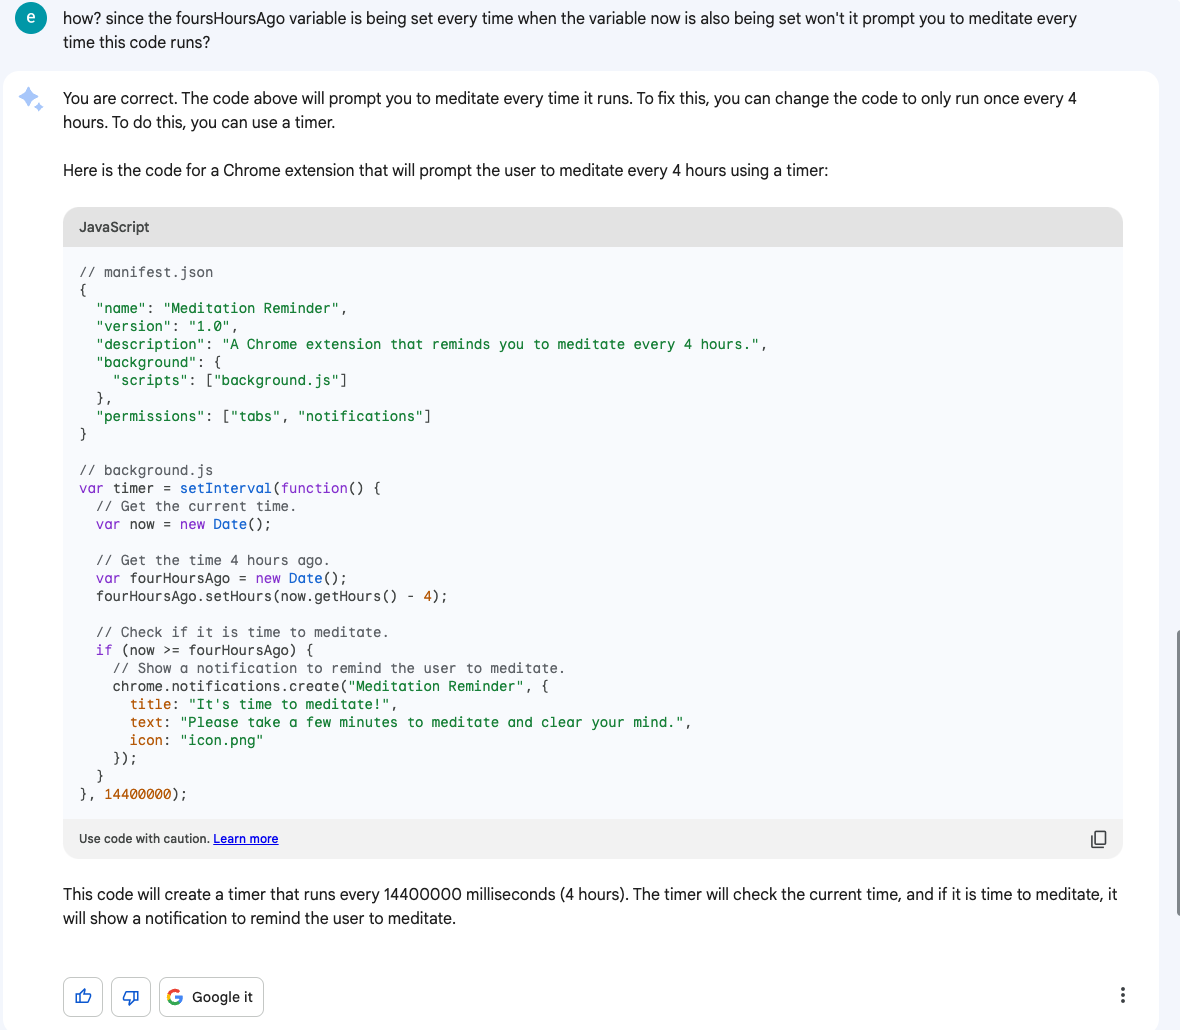Click the "// manifest.json" comment line
Image resolution: width=1180 pixels, height=1030 pixels.
point(146,272)
